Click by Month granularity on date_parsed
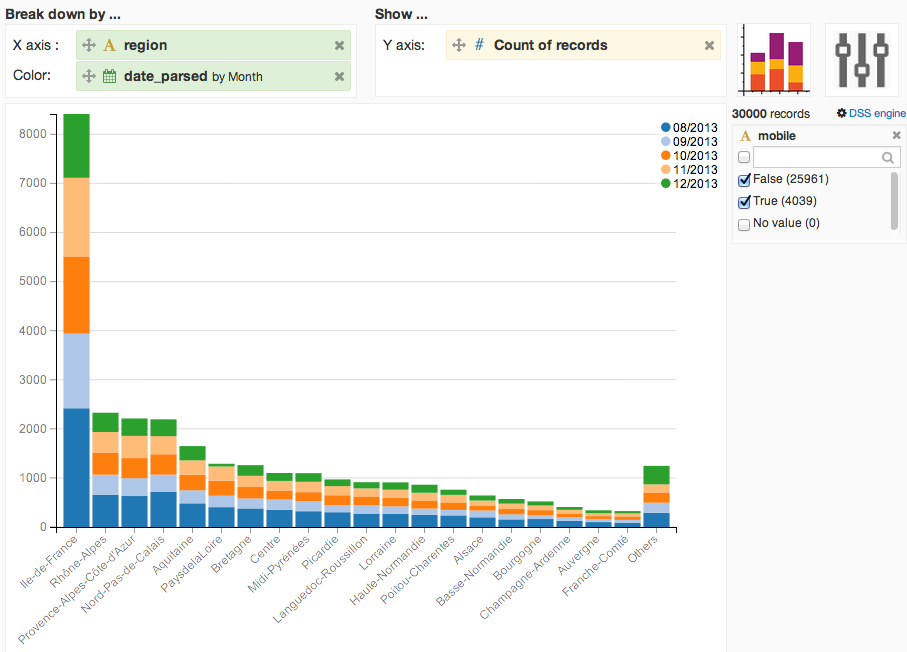This screenshot has height=652, width=907. [x=237, y=77]
